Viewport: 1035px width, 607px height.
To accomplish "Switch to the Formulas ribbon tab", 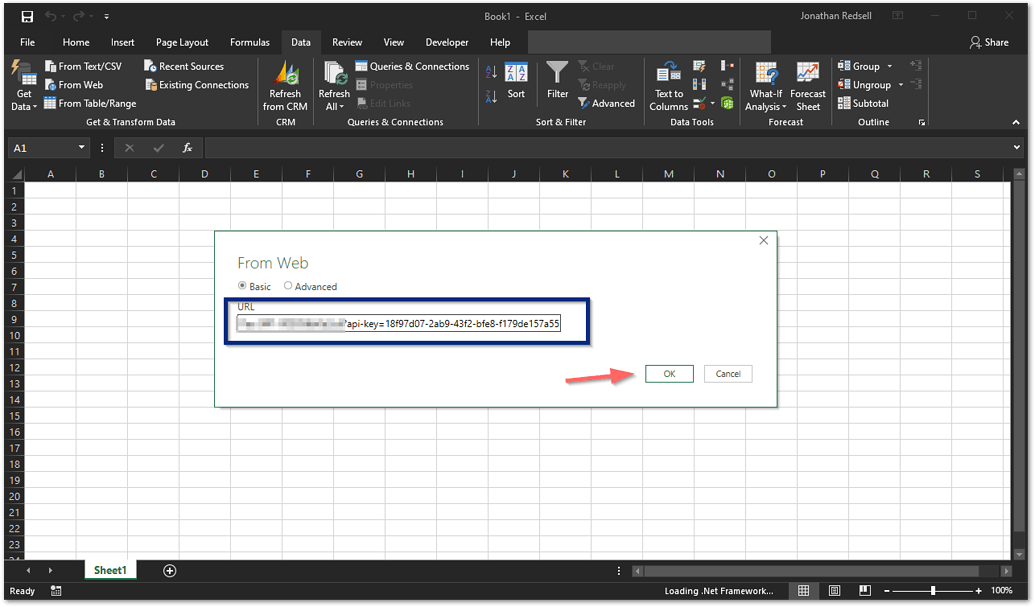I will pos(249,42).
